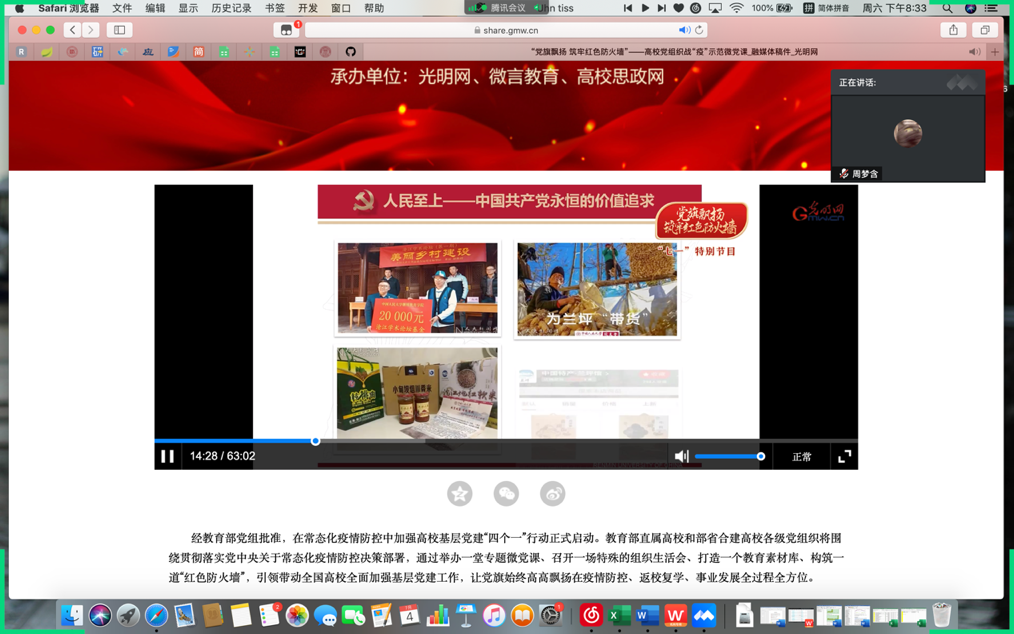
Task: Reload the current page
Action: coord(699,30)
